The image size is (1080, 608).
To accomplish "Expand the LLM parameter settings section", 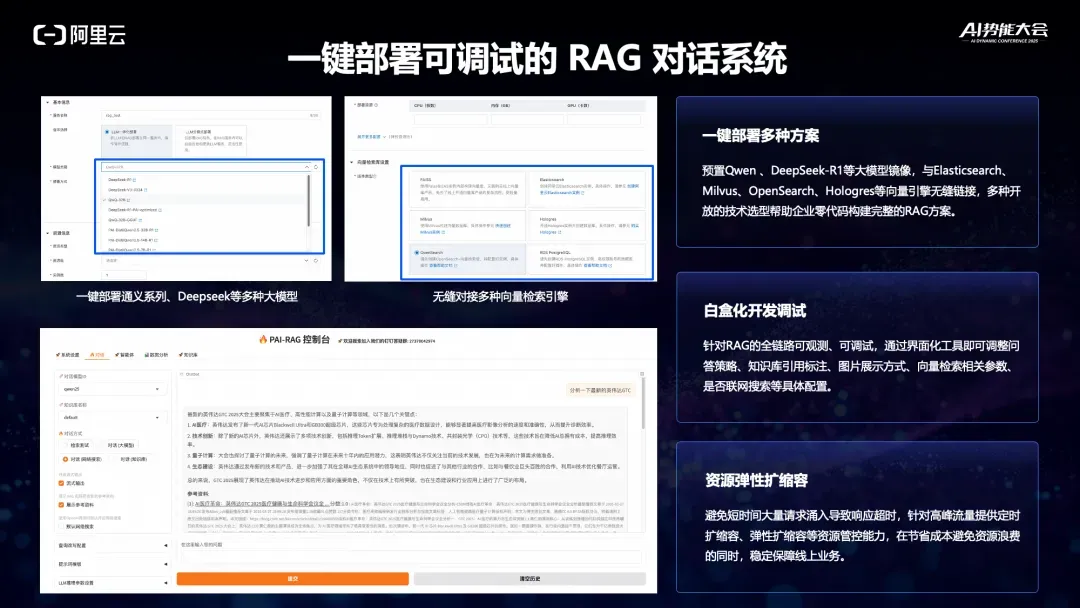I will pyautogui.click(x=113, y=583).
